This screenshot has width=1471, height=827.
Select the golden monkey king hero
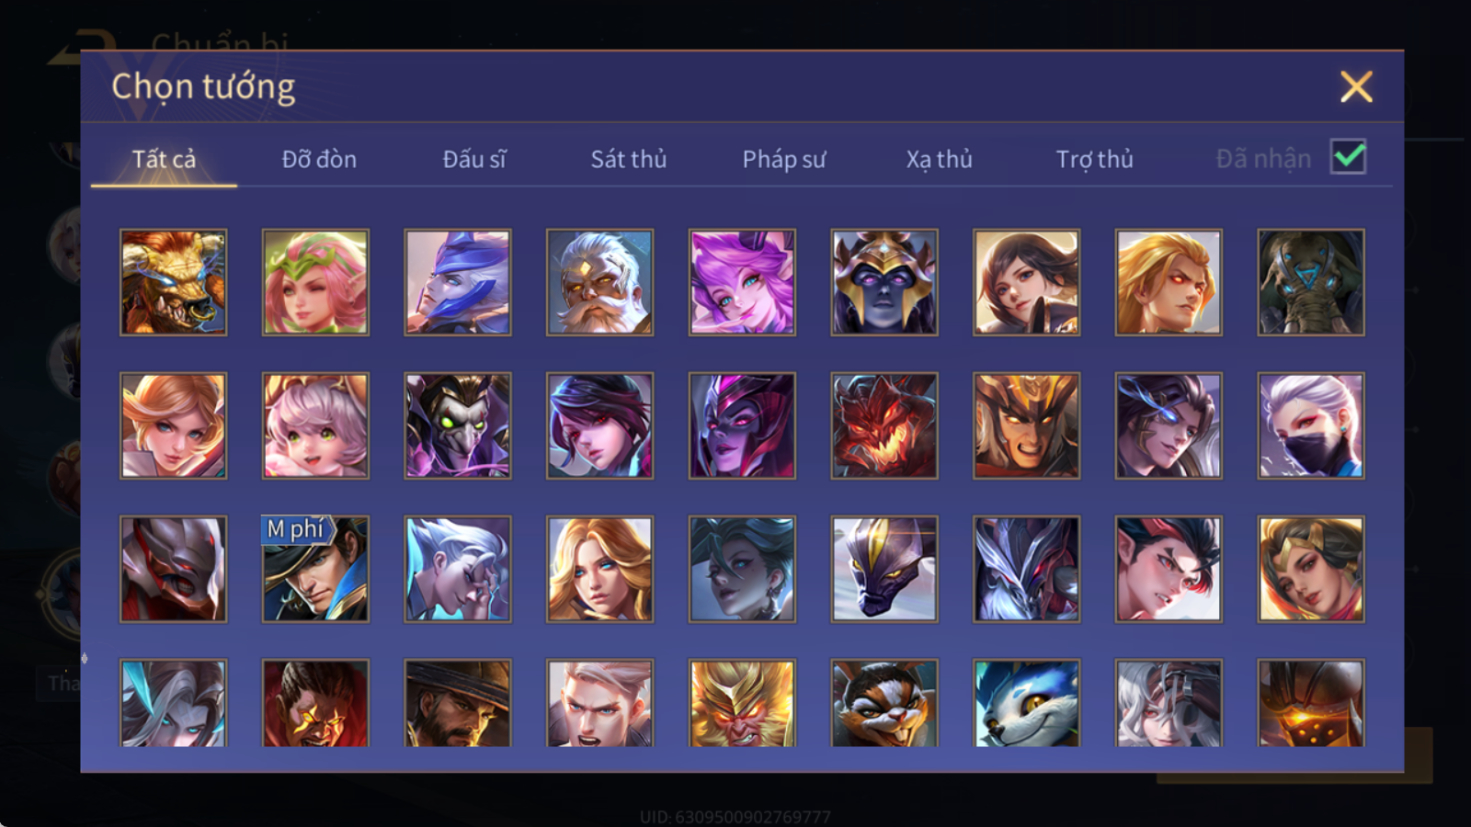pos(742,703)
